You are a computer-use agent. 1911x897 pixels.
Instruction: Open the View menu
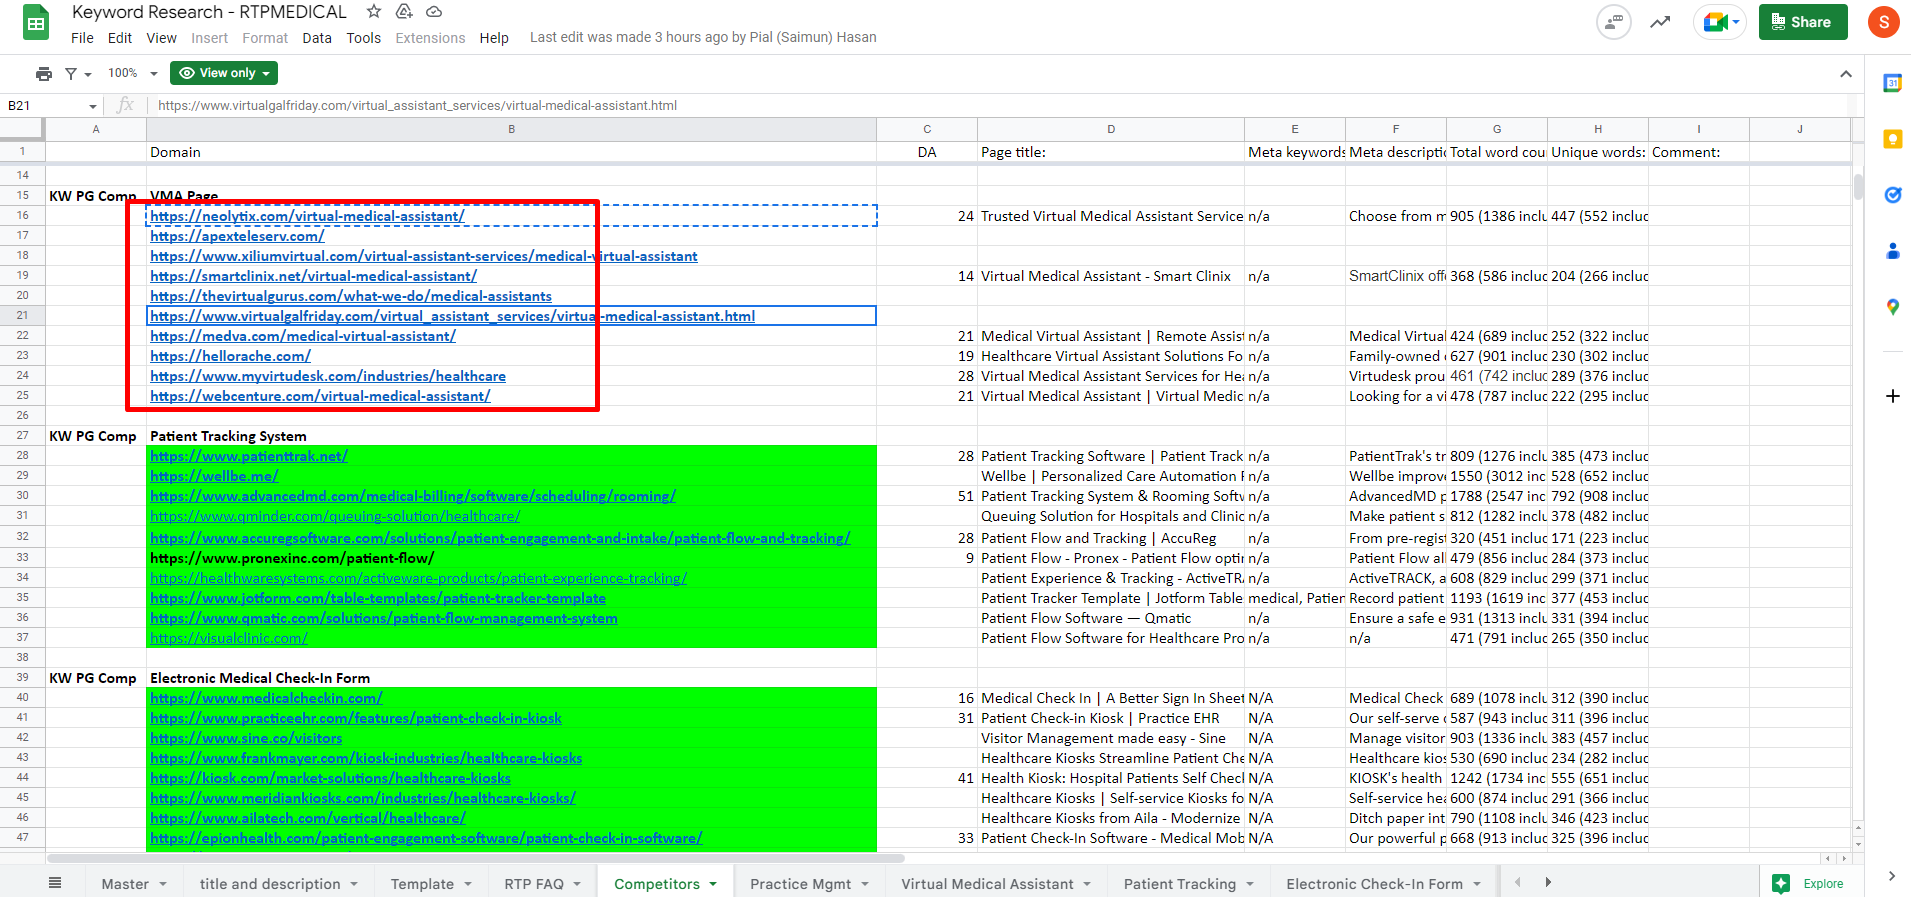[x=161, y=38]
